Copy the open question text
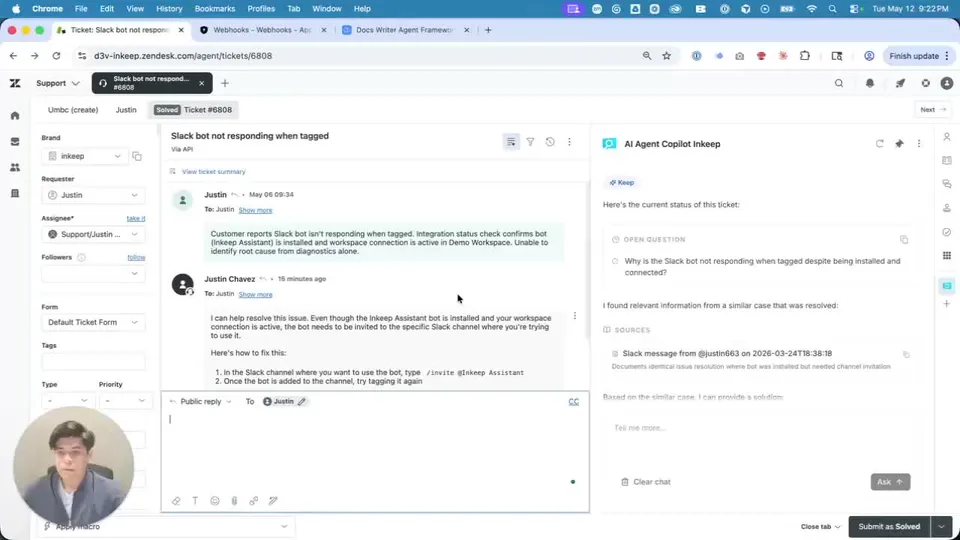This screenshot has height=540, width=960. click(904, 239)
